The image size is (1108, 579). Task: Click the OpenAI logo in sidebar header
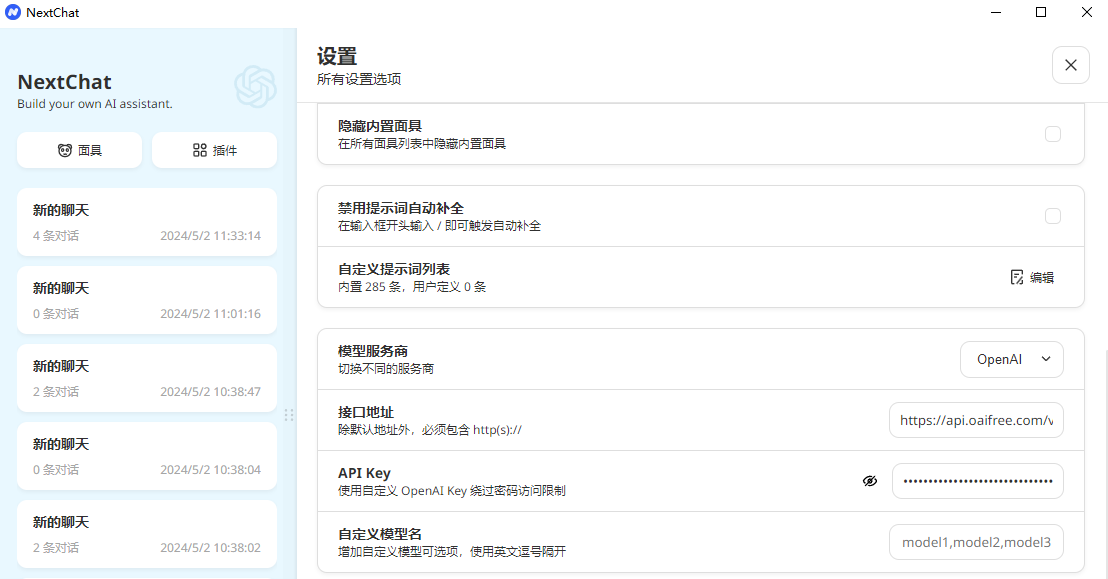click(255, 87)
